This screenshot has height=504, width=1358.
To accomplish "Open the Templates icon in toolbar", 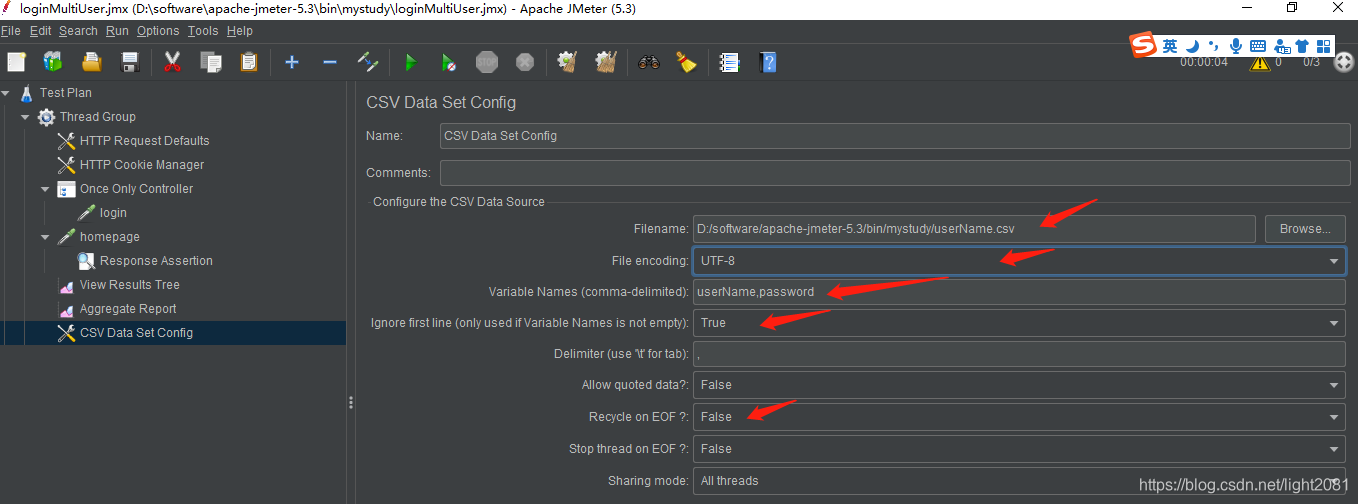I will click(x=53, y=62).
